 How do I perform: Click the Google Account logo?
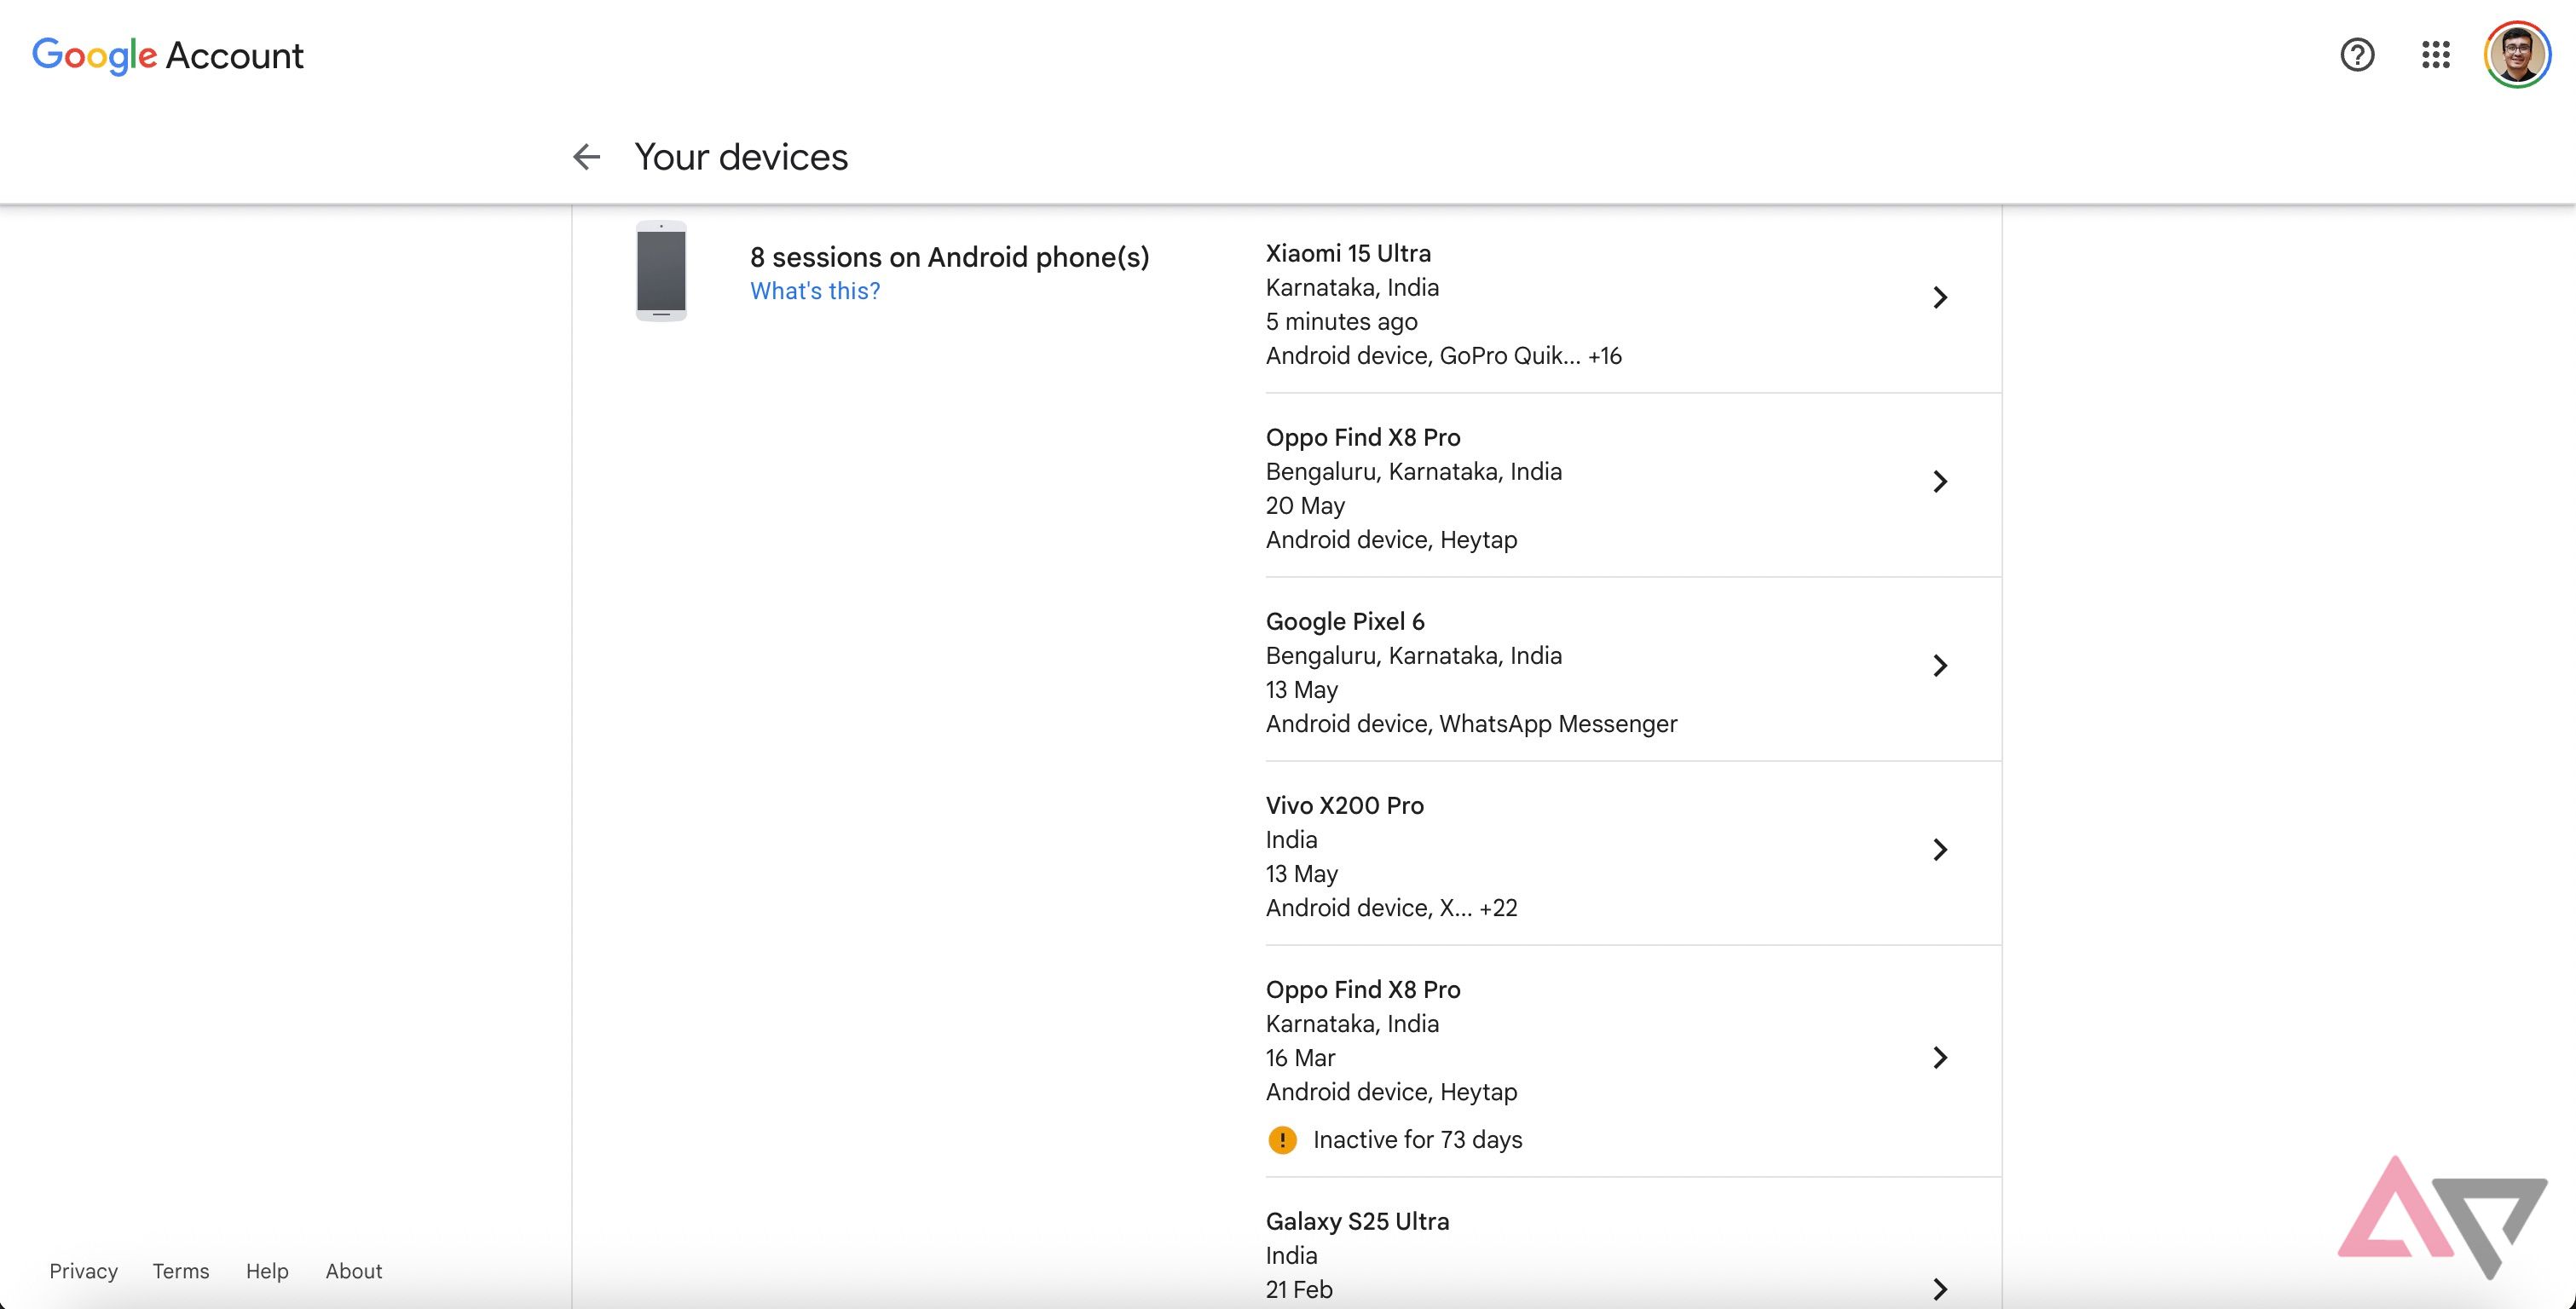coord(167,56)
